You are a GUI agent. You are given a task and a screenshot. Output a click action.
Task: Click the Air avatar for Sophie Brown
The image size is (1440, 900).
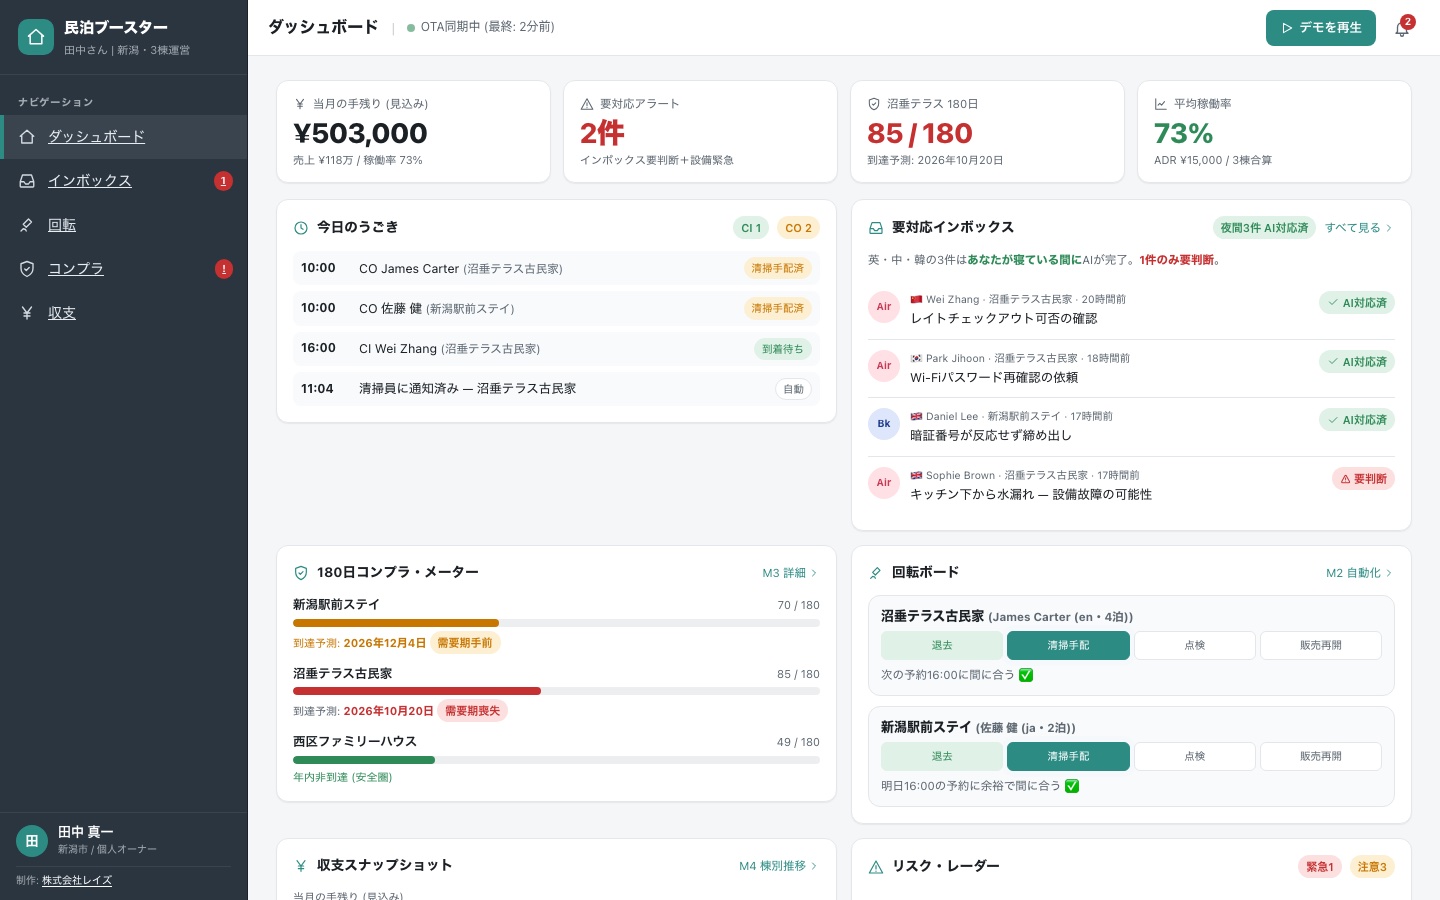[884, 483]
